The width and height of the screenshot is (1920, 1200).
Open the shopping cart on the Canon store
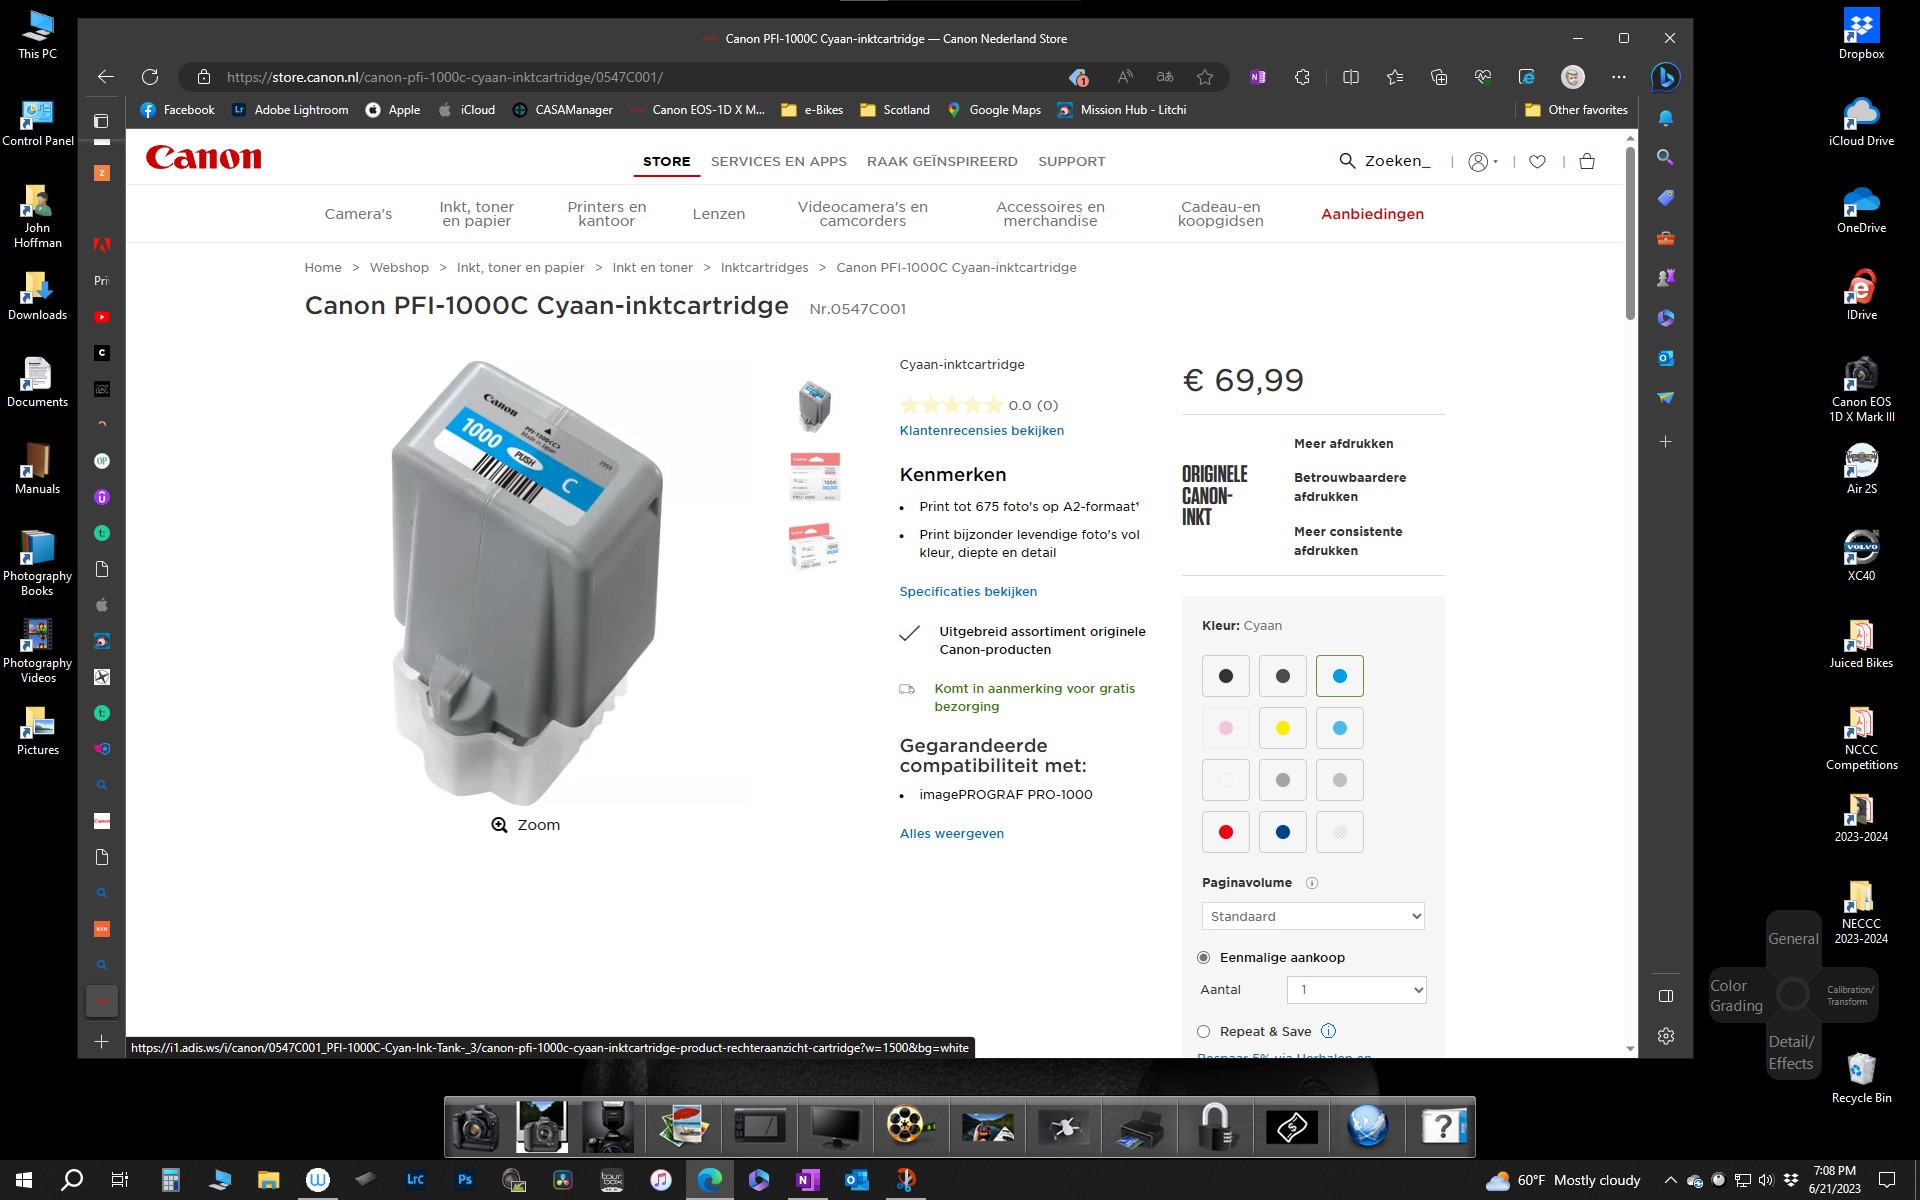[x=1586, y=161]
